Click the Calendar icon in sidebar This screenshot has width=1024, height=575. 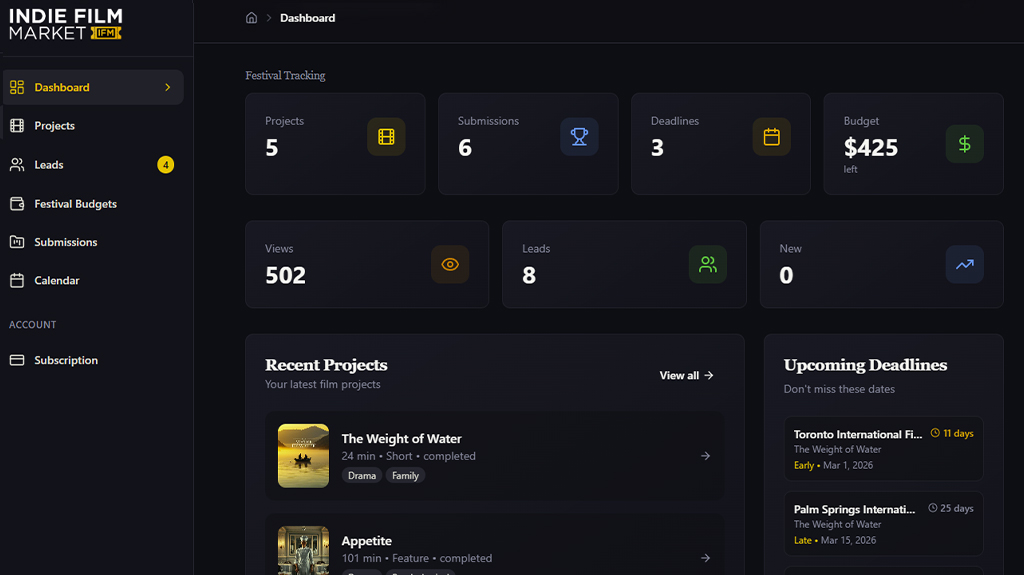17,280
